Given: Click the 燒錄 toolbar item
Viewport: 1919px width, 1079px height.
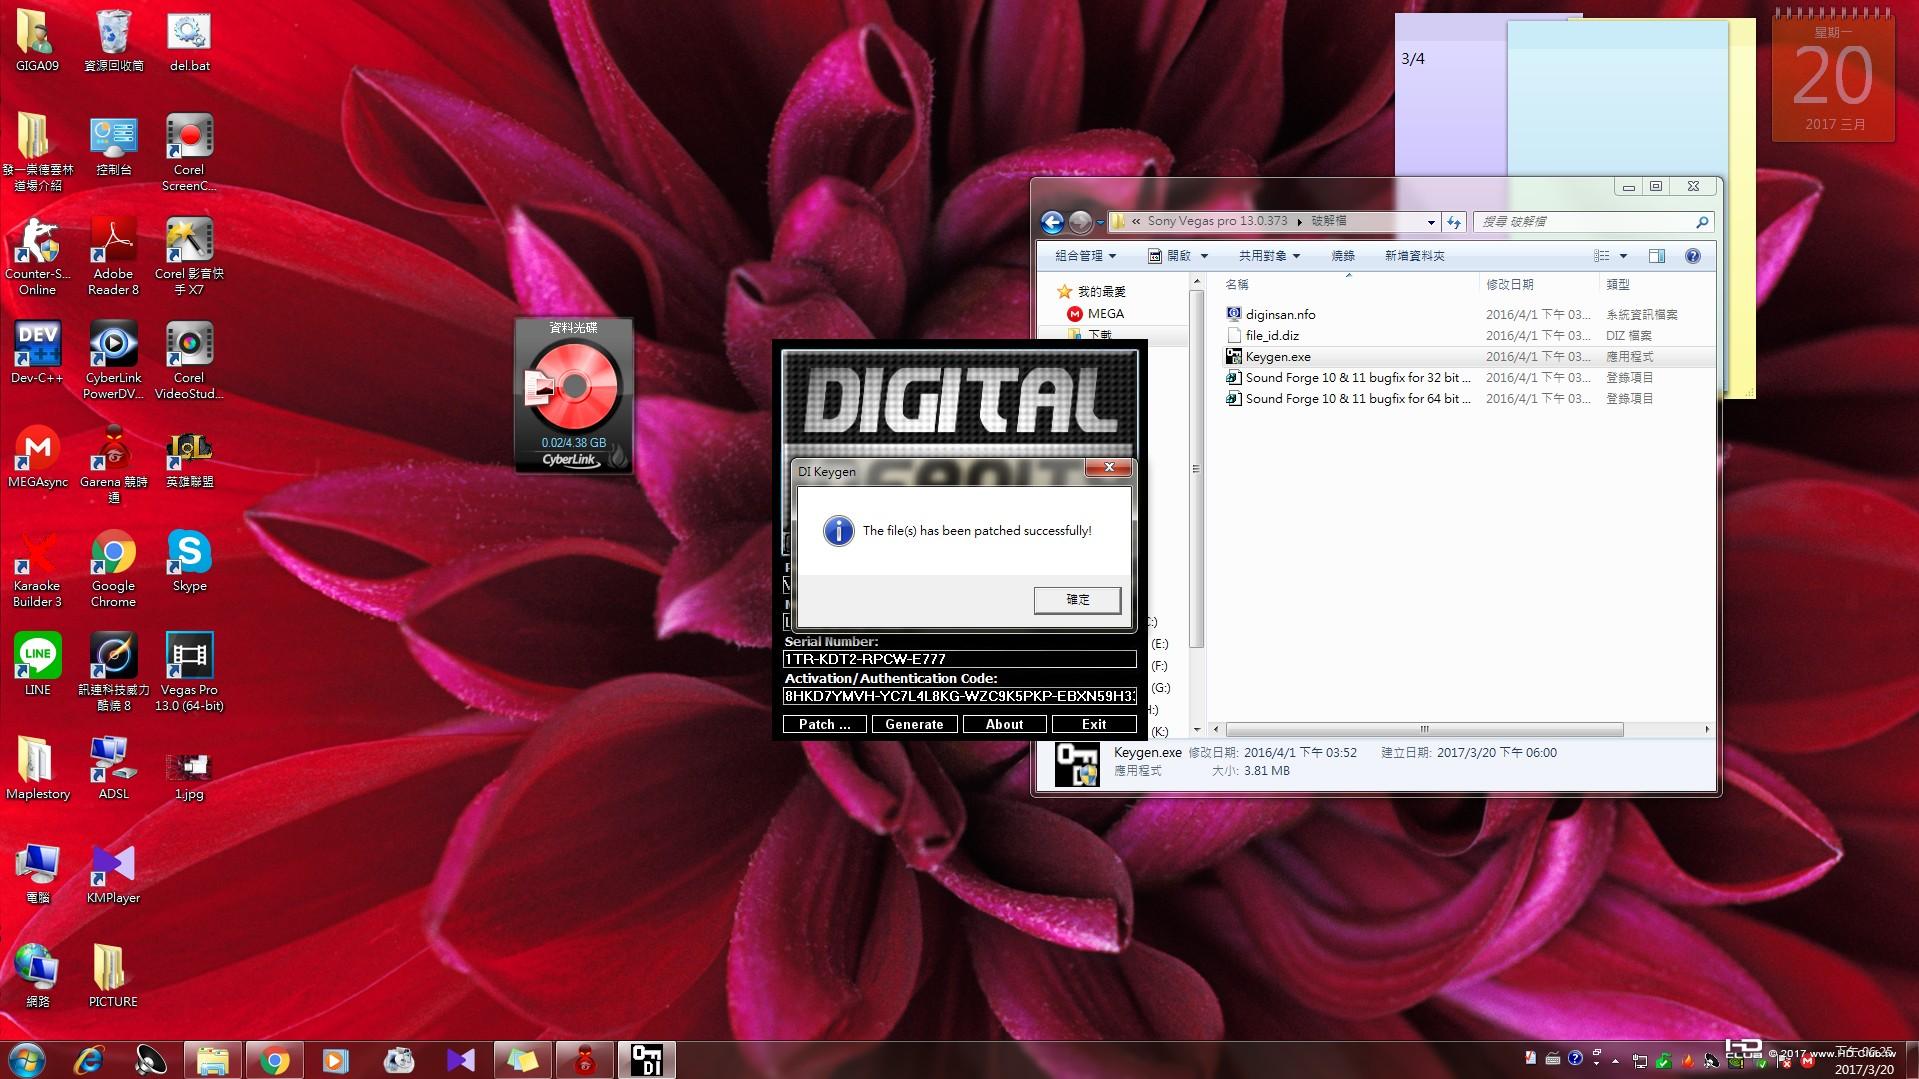Looking at the screenshot, I should [x=1342, y=256].
